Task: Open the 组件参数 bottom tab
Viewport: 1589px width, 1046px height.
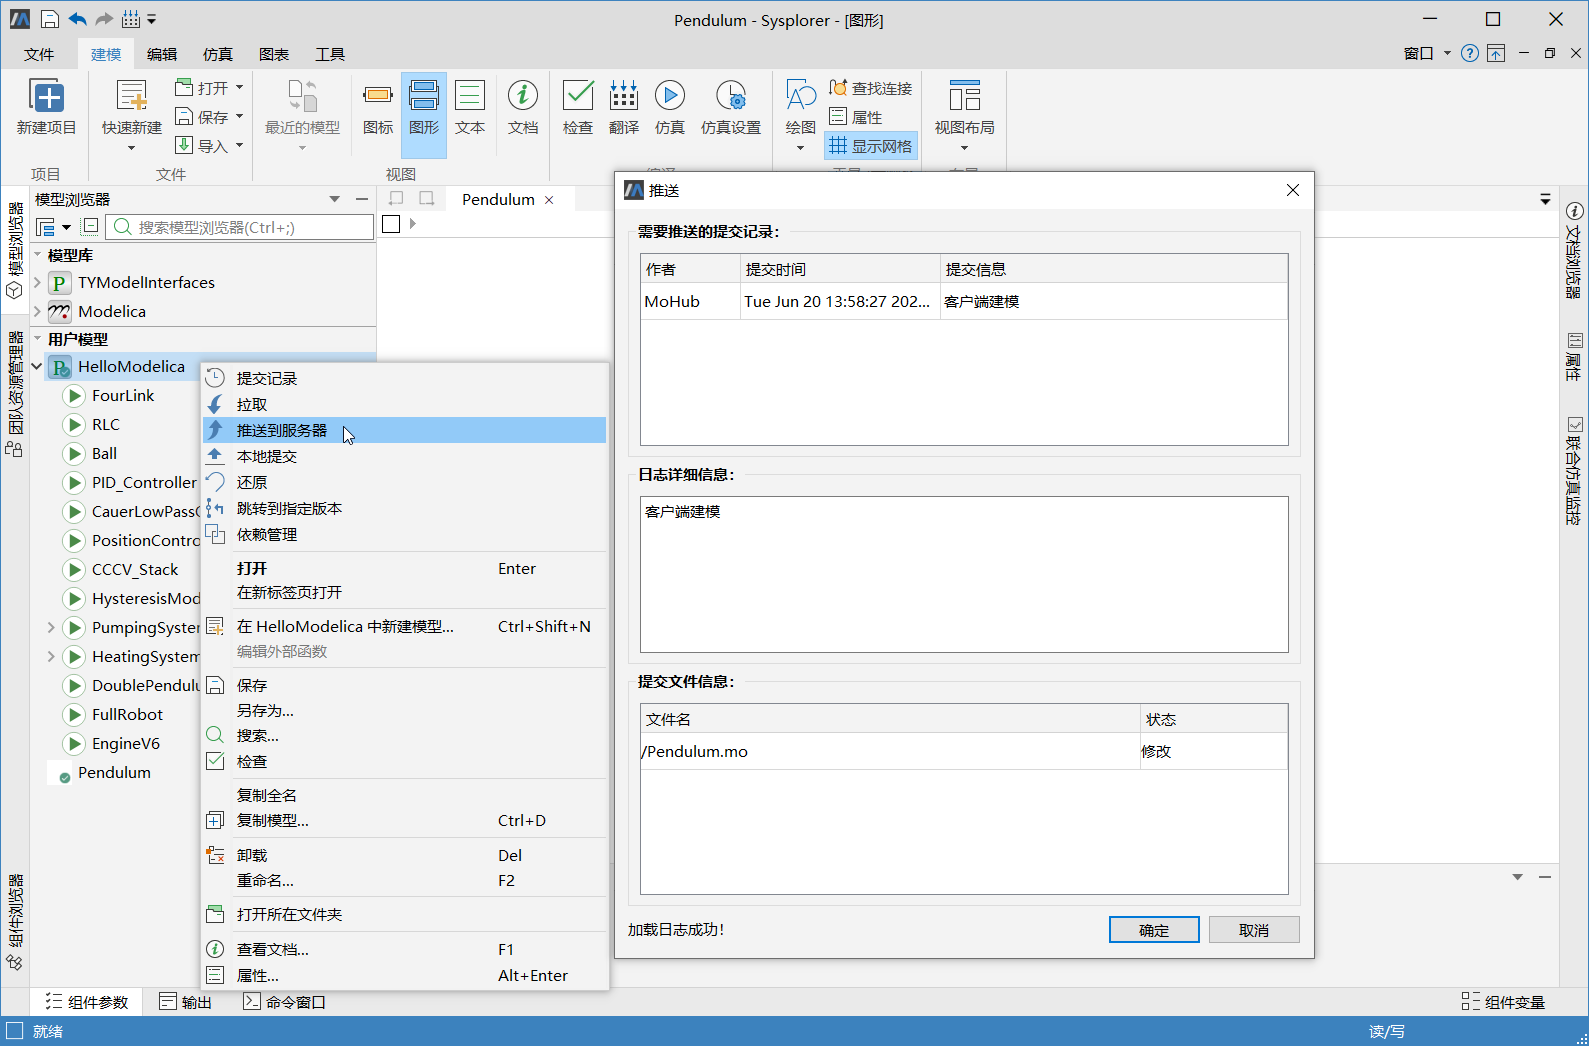Action: click(87, 1002)
